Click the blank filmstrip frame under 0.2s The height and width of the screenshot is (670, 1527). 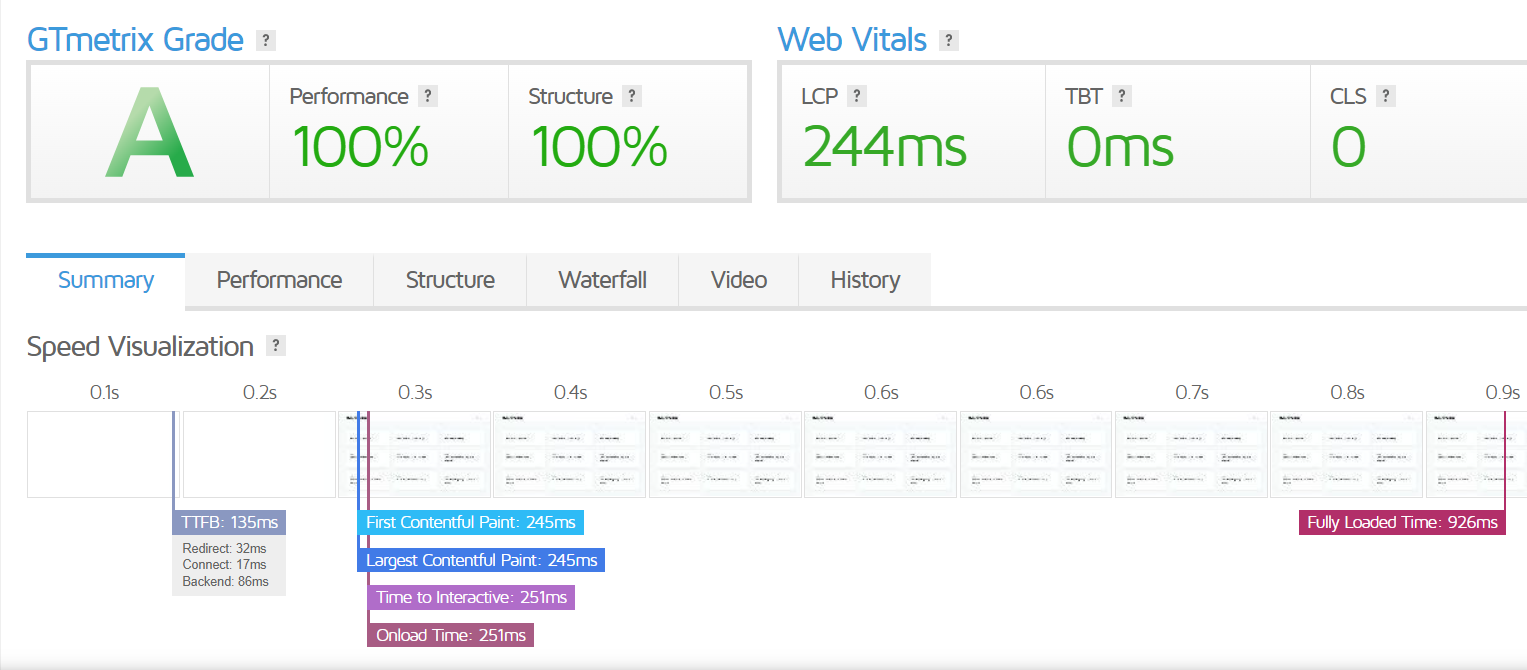click(259, 454)
